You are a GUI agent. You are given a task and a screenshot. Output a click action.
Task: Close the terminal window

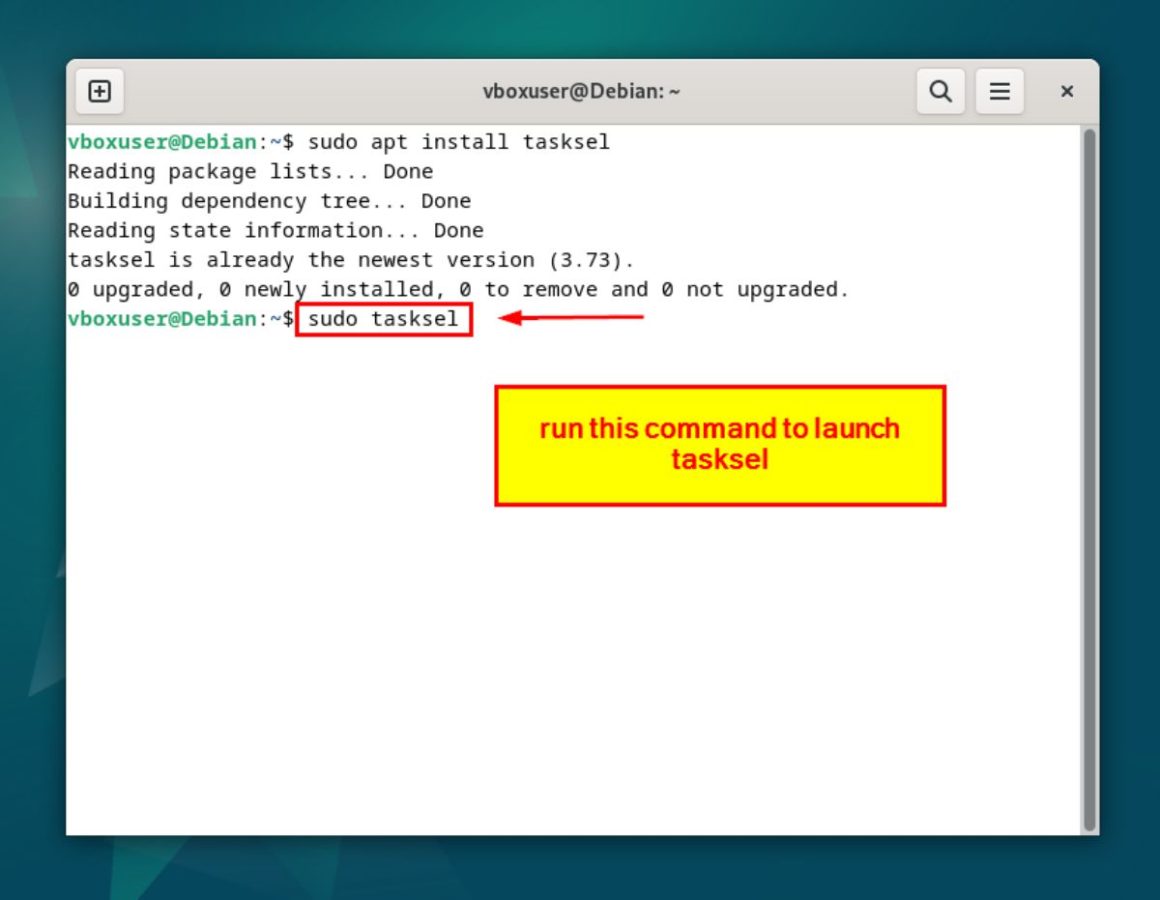point(1067,90)
